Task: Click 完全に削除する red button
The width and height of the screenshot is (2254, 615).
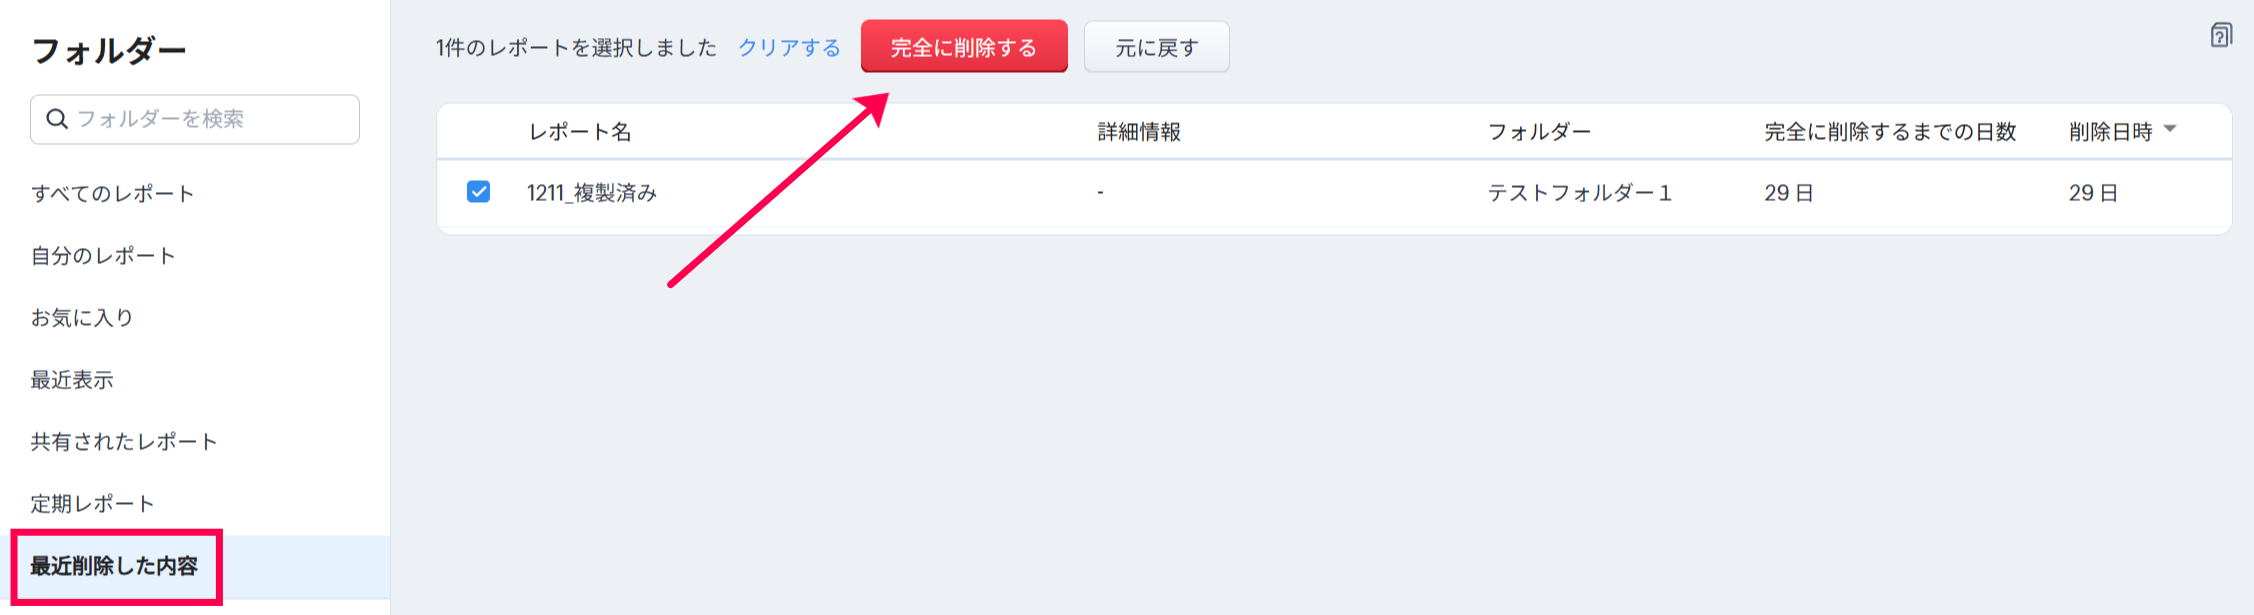Action: 964,47
